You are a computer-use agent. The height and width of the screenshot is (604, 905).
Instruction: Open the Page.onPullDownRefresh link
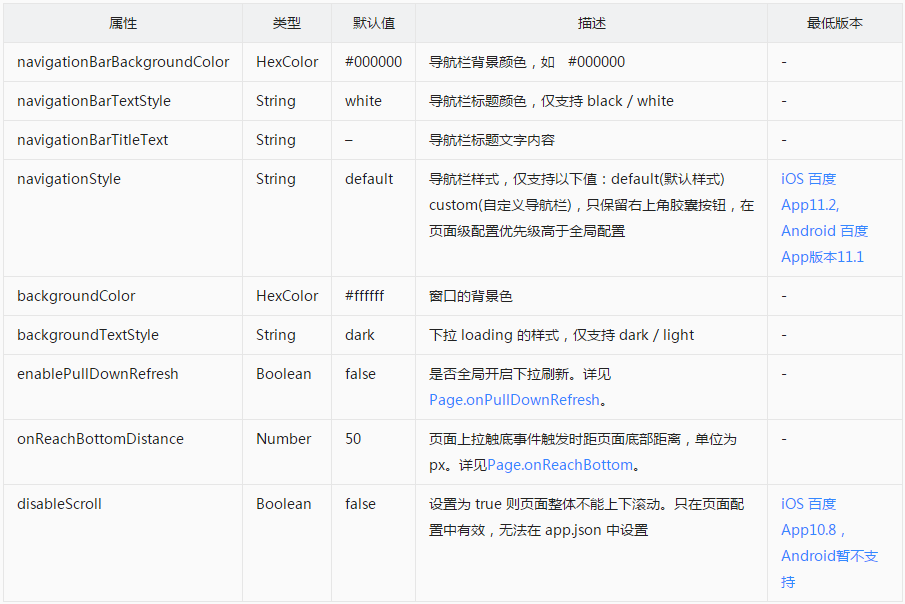click(x=512, y=399)
